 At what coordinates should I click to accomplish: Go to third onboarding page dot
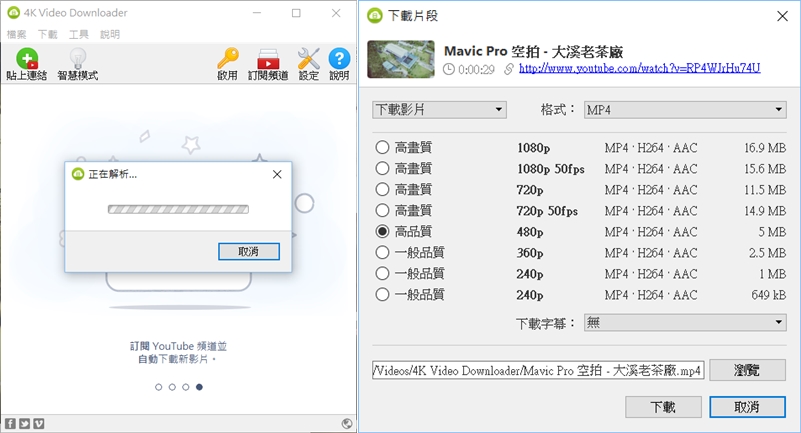186,387
